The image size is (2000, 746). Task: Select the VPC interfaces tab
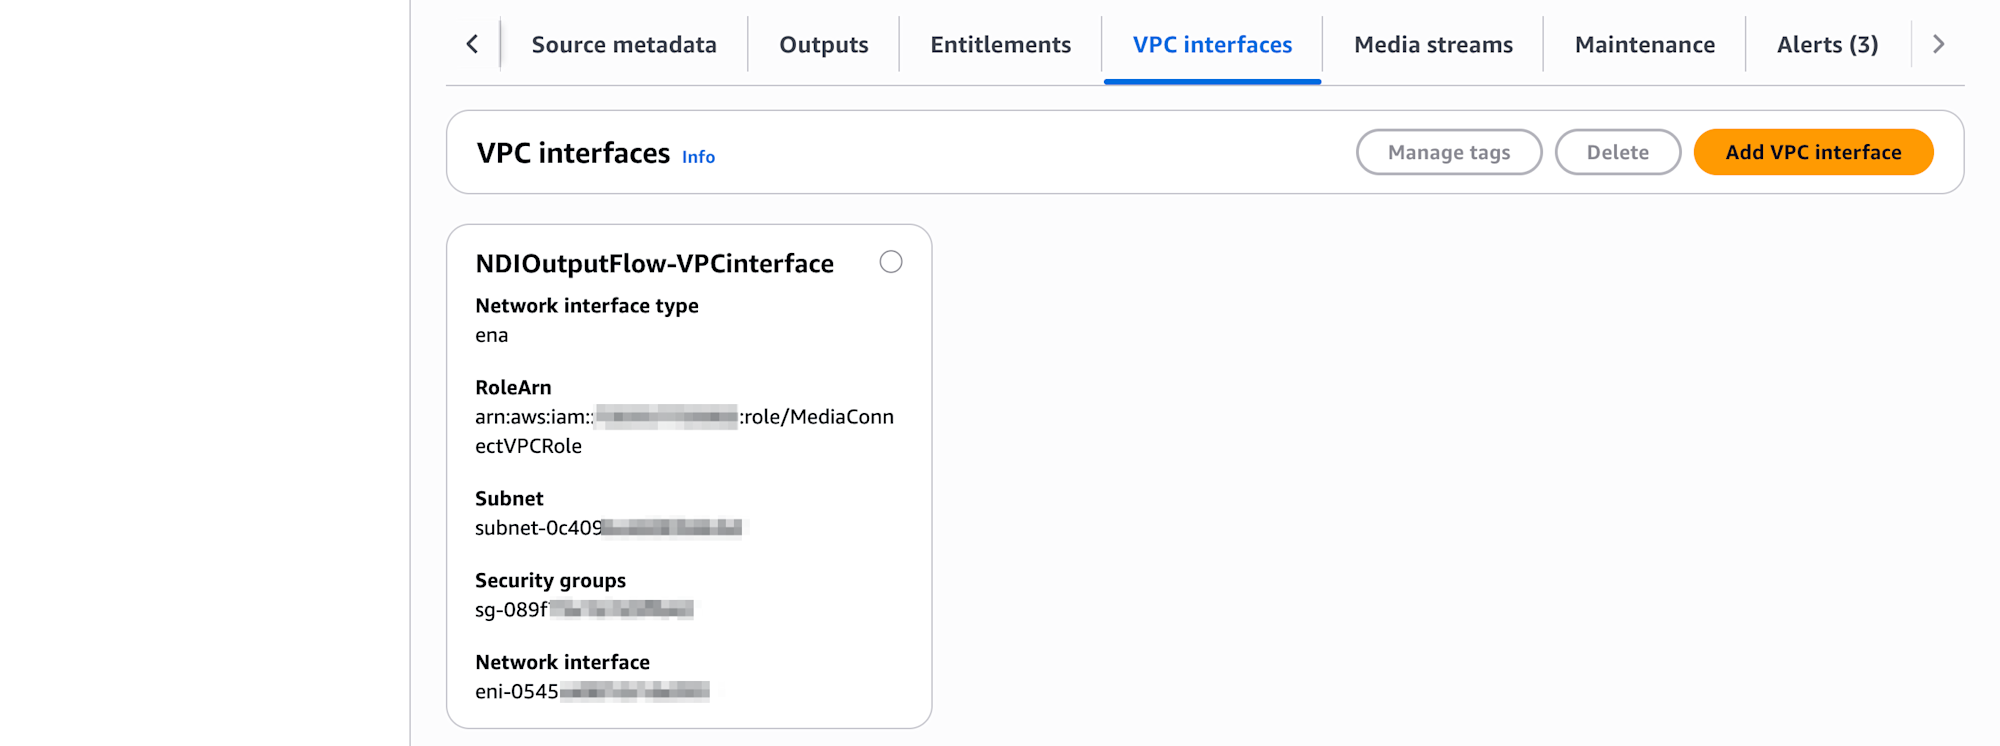pos(1212,45)
